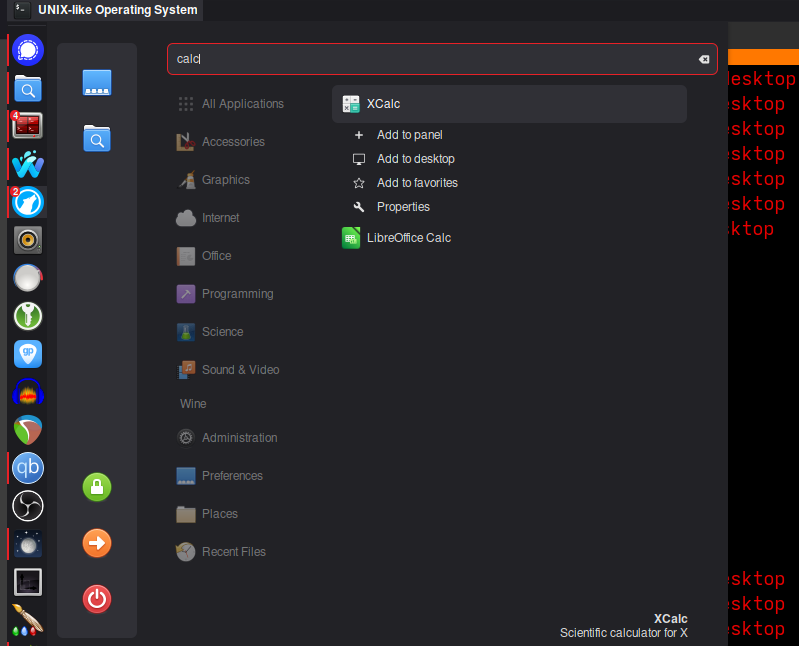Open the dark monitor dock icon
Viewport: 799px width, 646px height.
pyautogui.click(x=28, y=582)
